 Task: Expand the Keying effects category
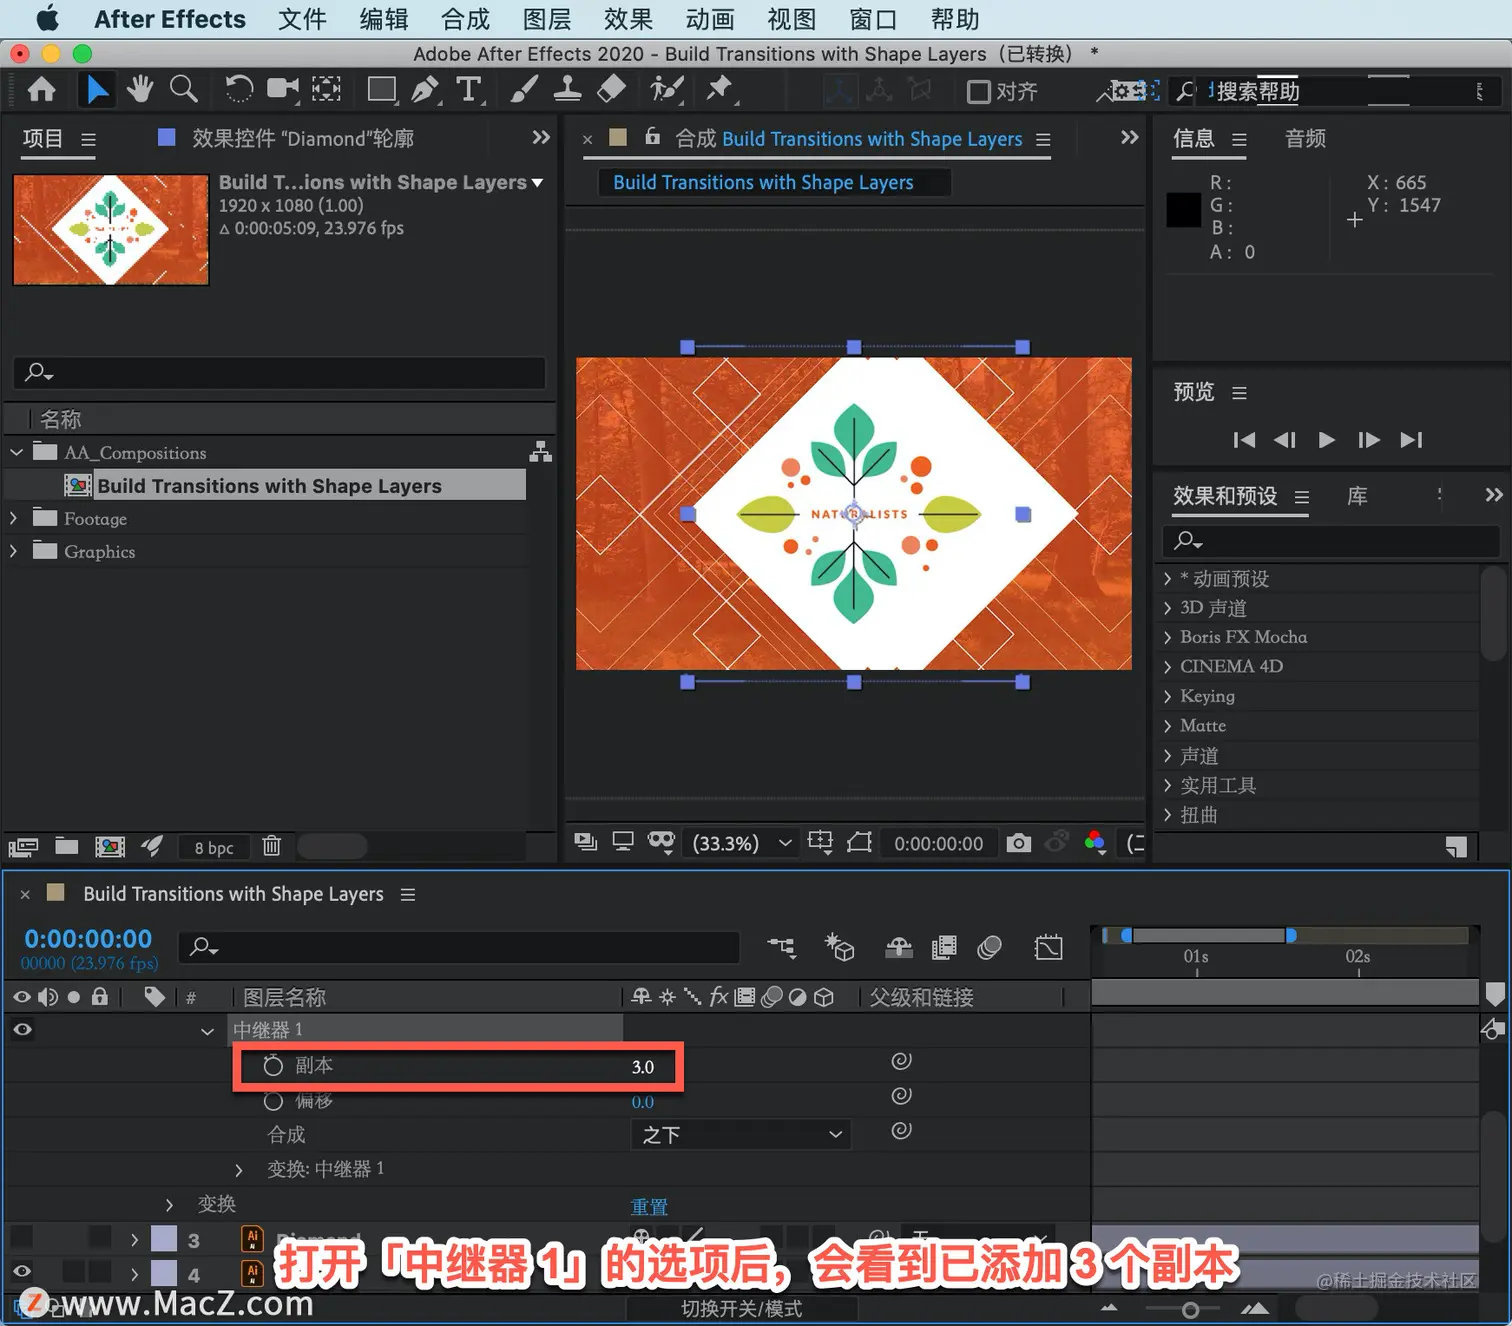pyautogui.click(x=1166, y=696)
